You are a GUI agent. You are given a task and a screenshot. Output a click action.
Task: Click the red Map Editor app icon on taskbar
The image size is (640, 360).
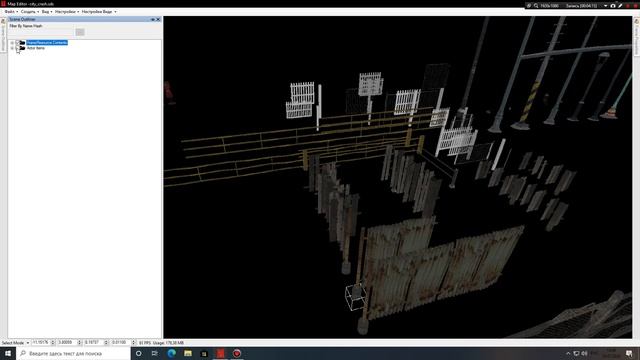pyautogui.click(x=220, y=353)
